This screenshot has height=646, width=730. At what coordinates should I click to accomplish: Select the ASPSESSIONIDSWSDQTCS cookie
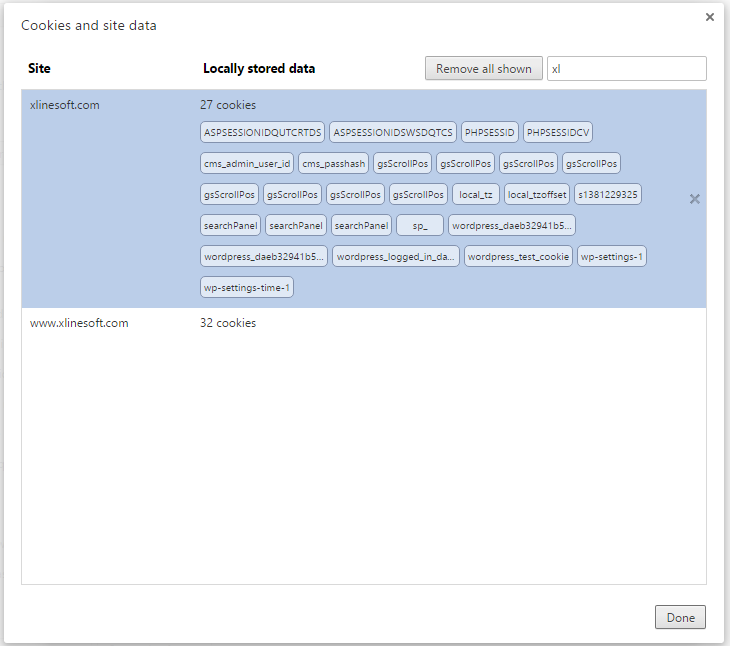click(392, 133)
